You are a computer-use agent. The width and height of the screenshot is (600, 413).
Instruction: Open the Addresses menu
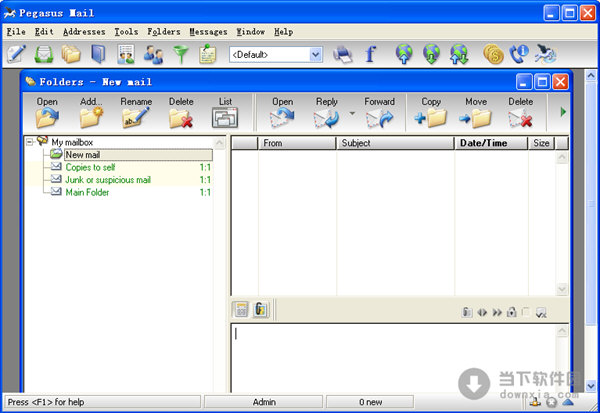pos(84,32)
